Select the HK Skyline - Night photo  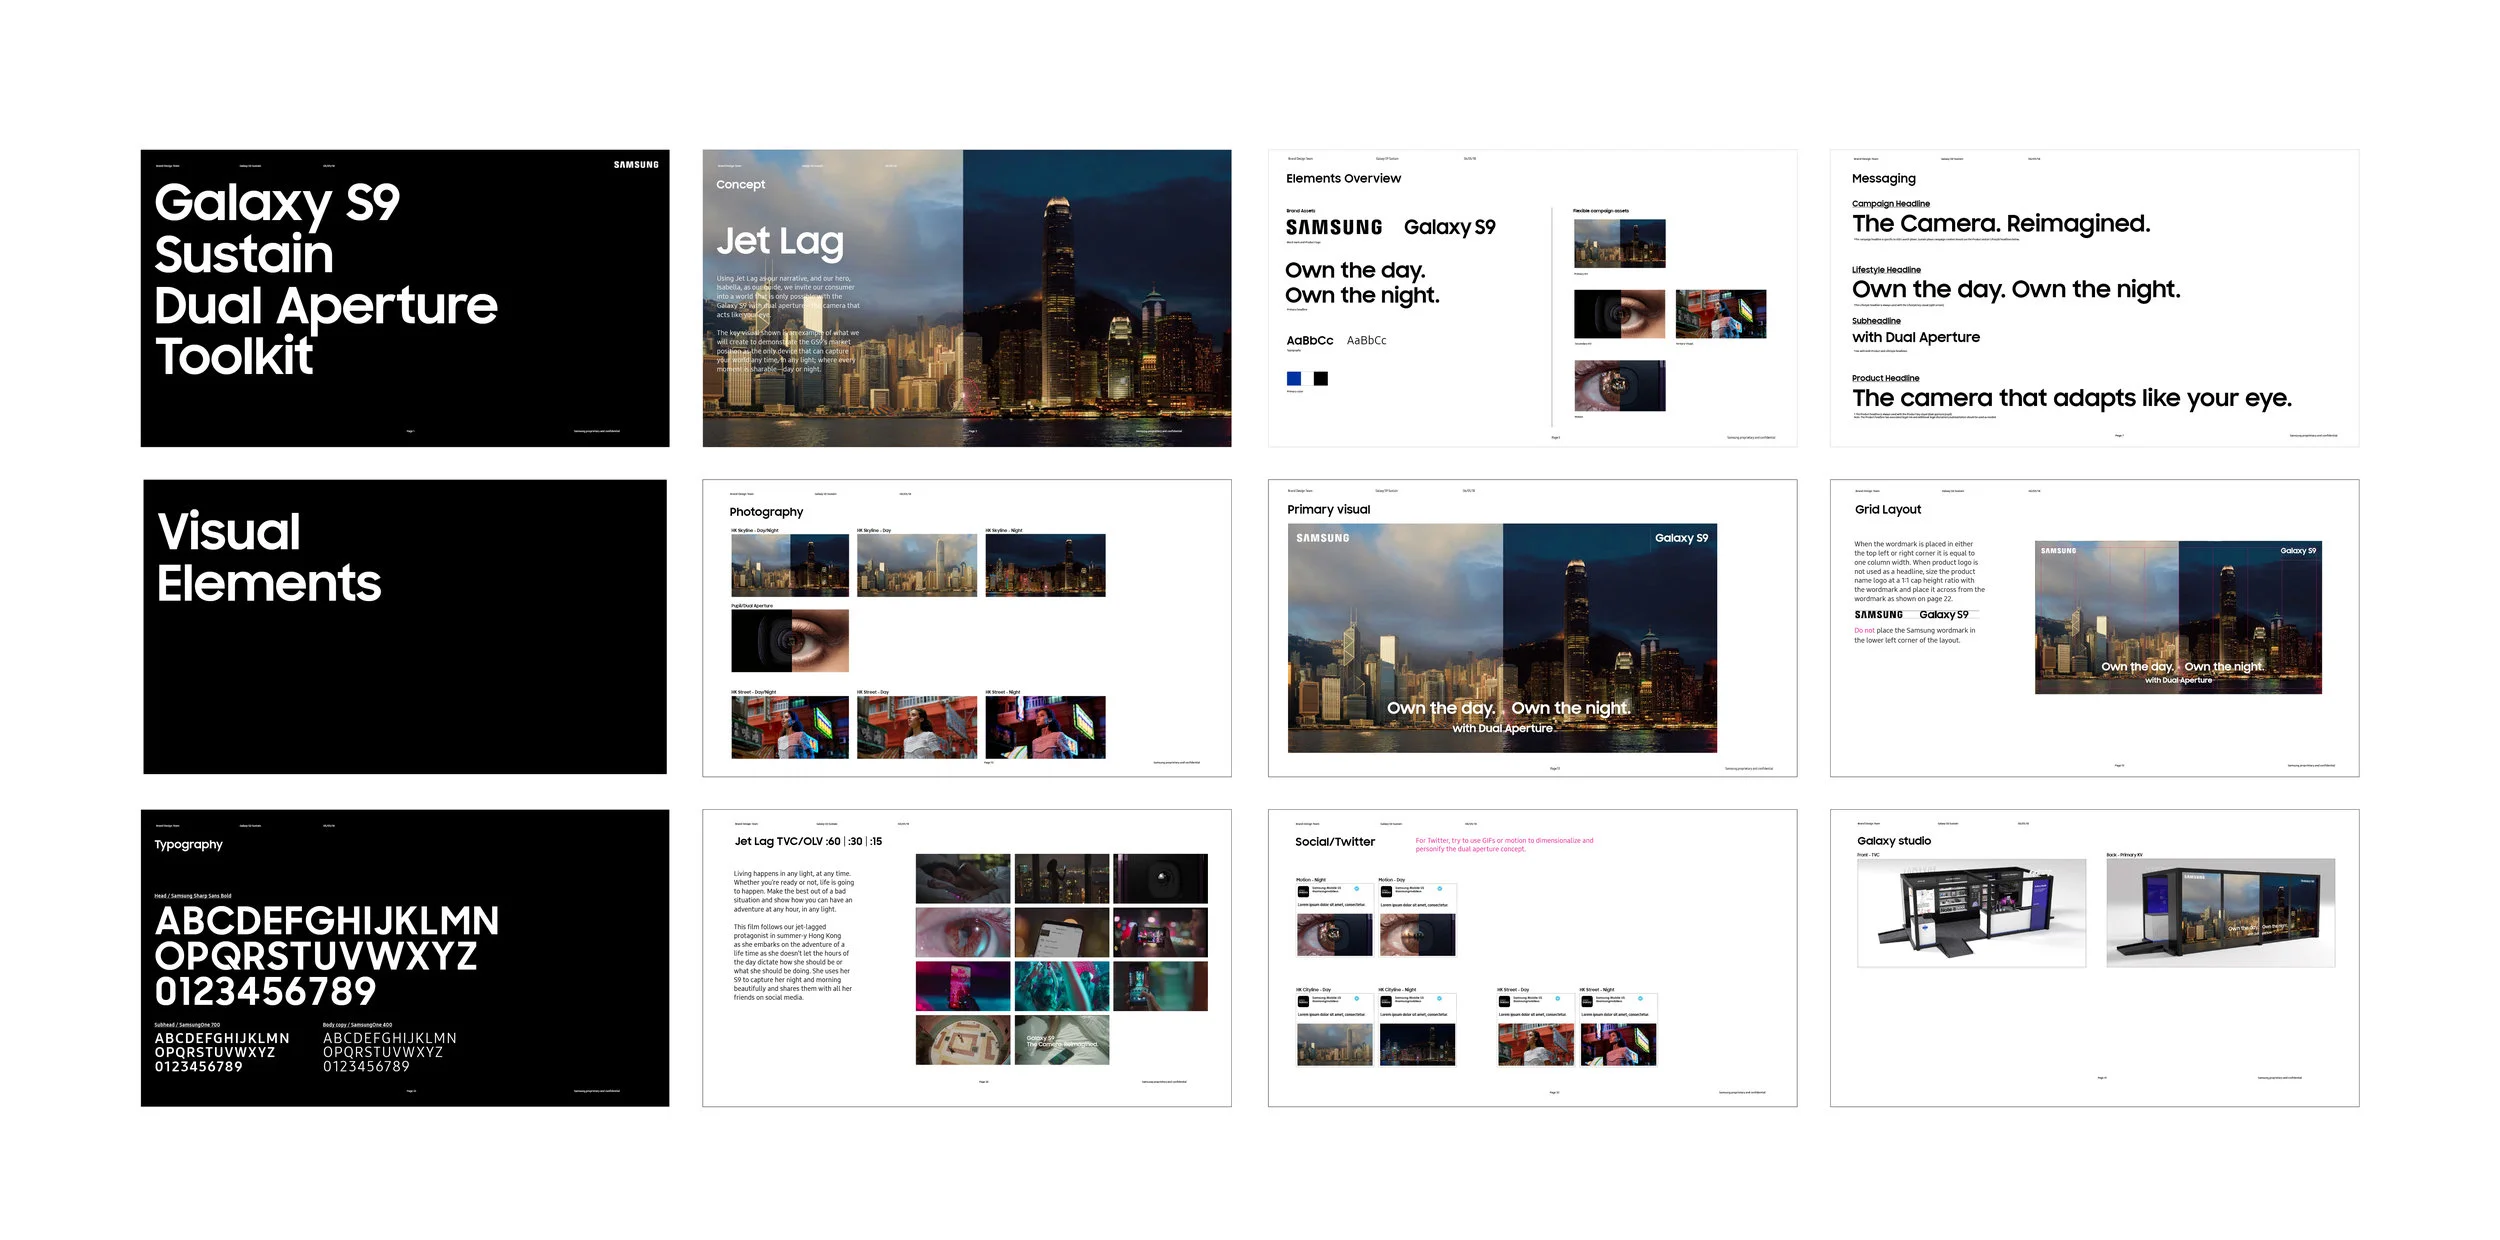coord(1045,565)
